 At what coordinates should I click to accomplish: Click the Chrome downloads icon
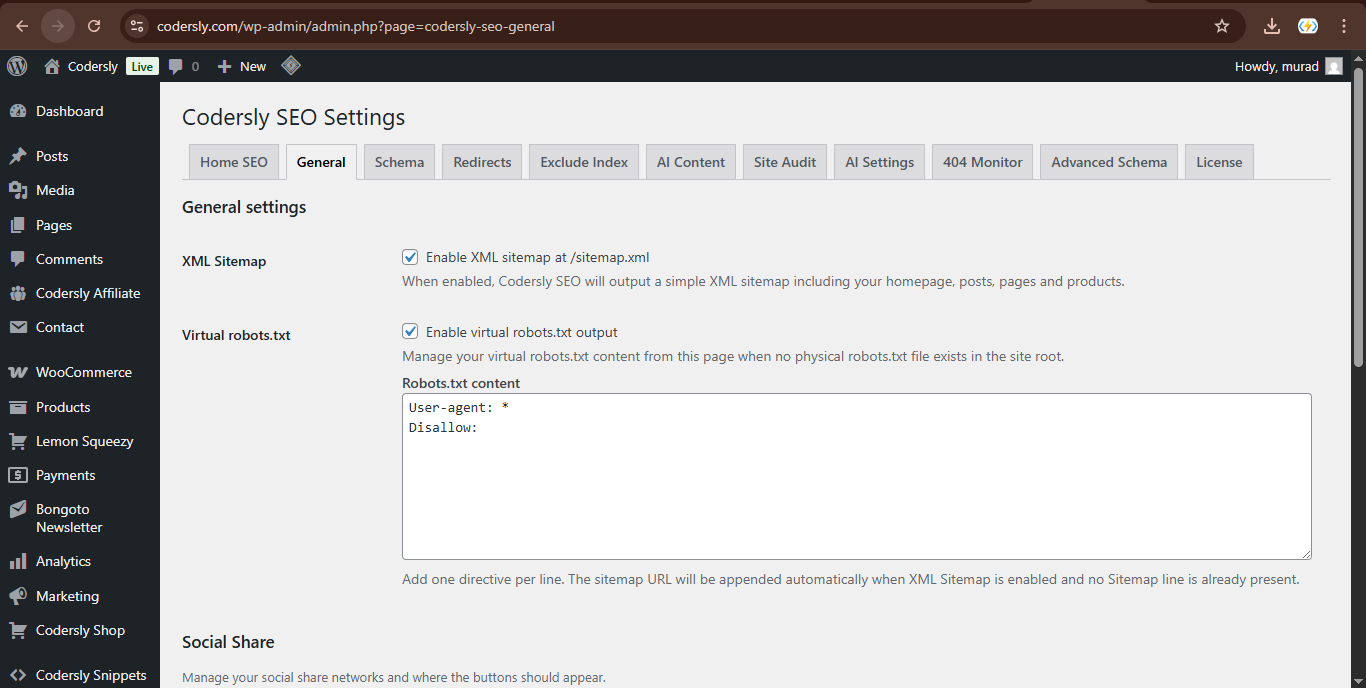pyautogui.click(x=1272, y=26)
